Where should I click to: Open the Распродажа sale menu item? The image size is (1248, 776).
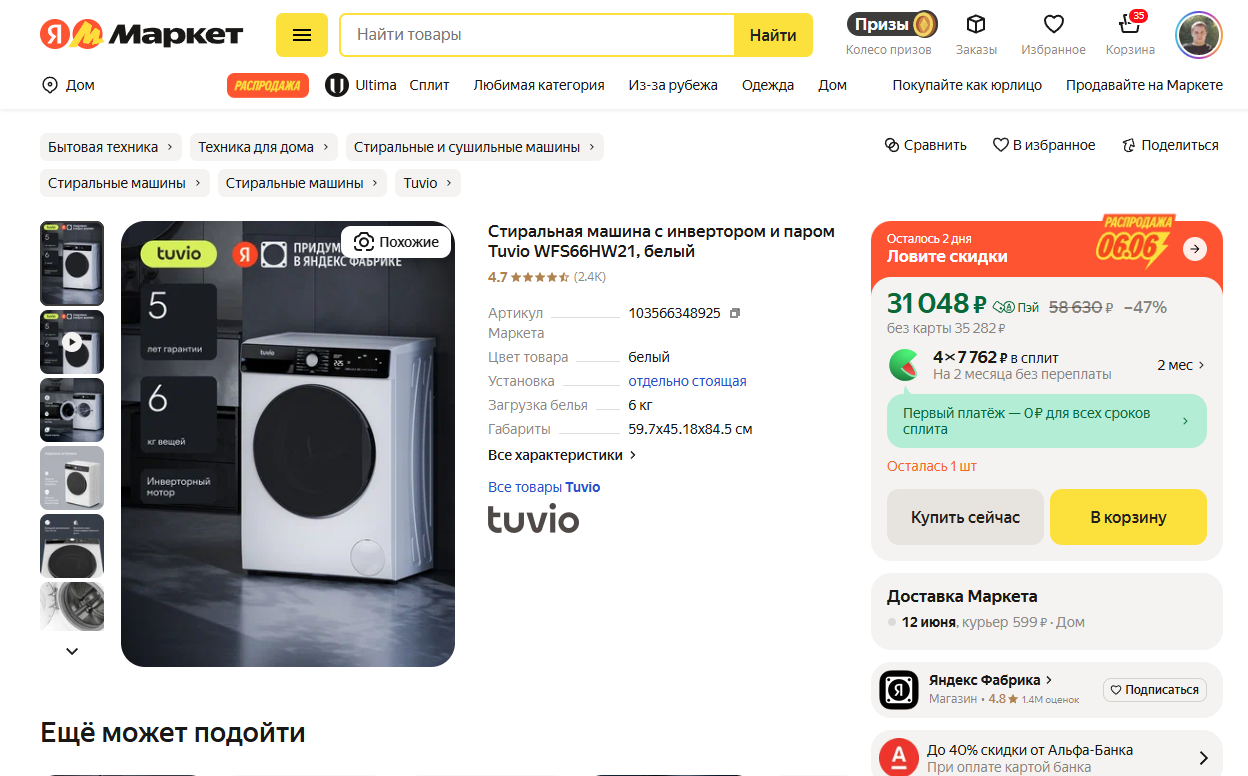click(268, 85)
